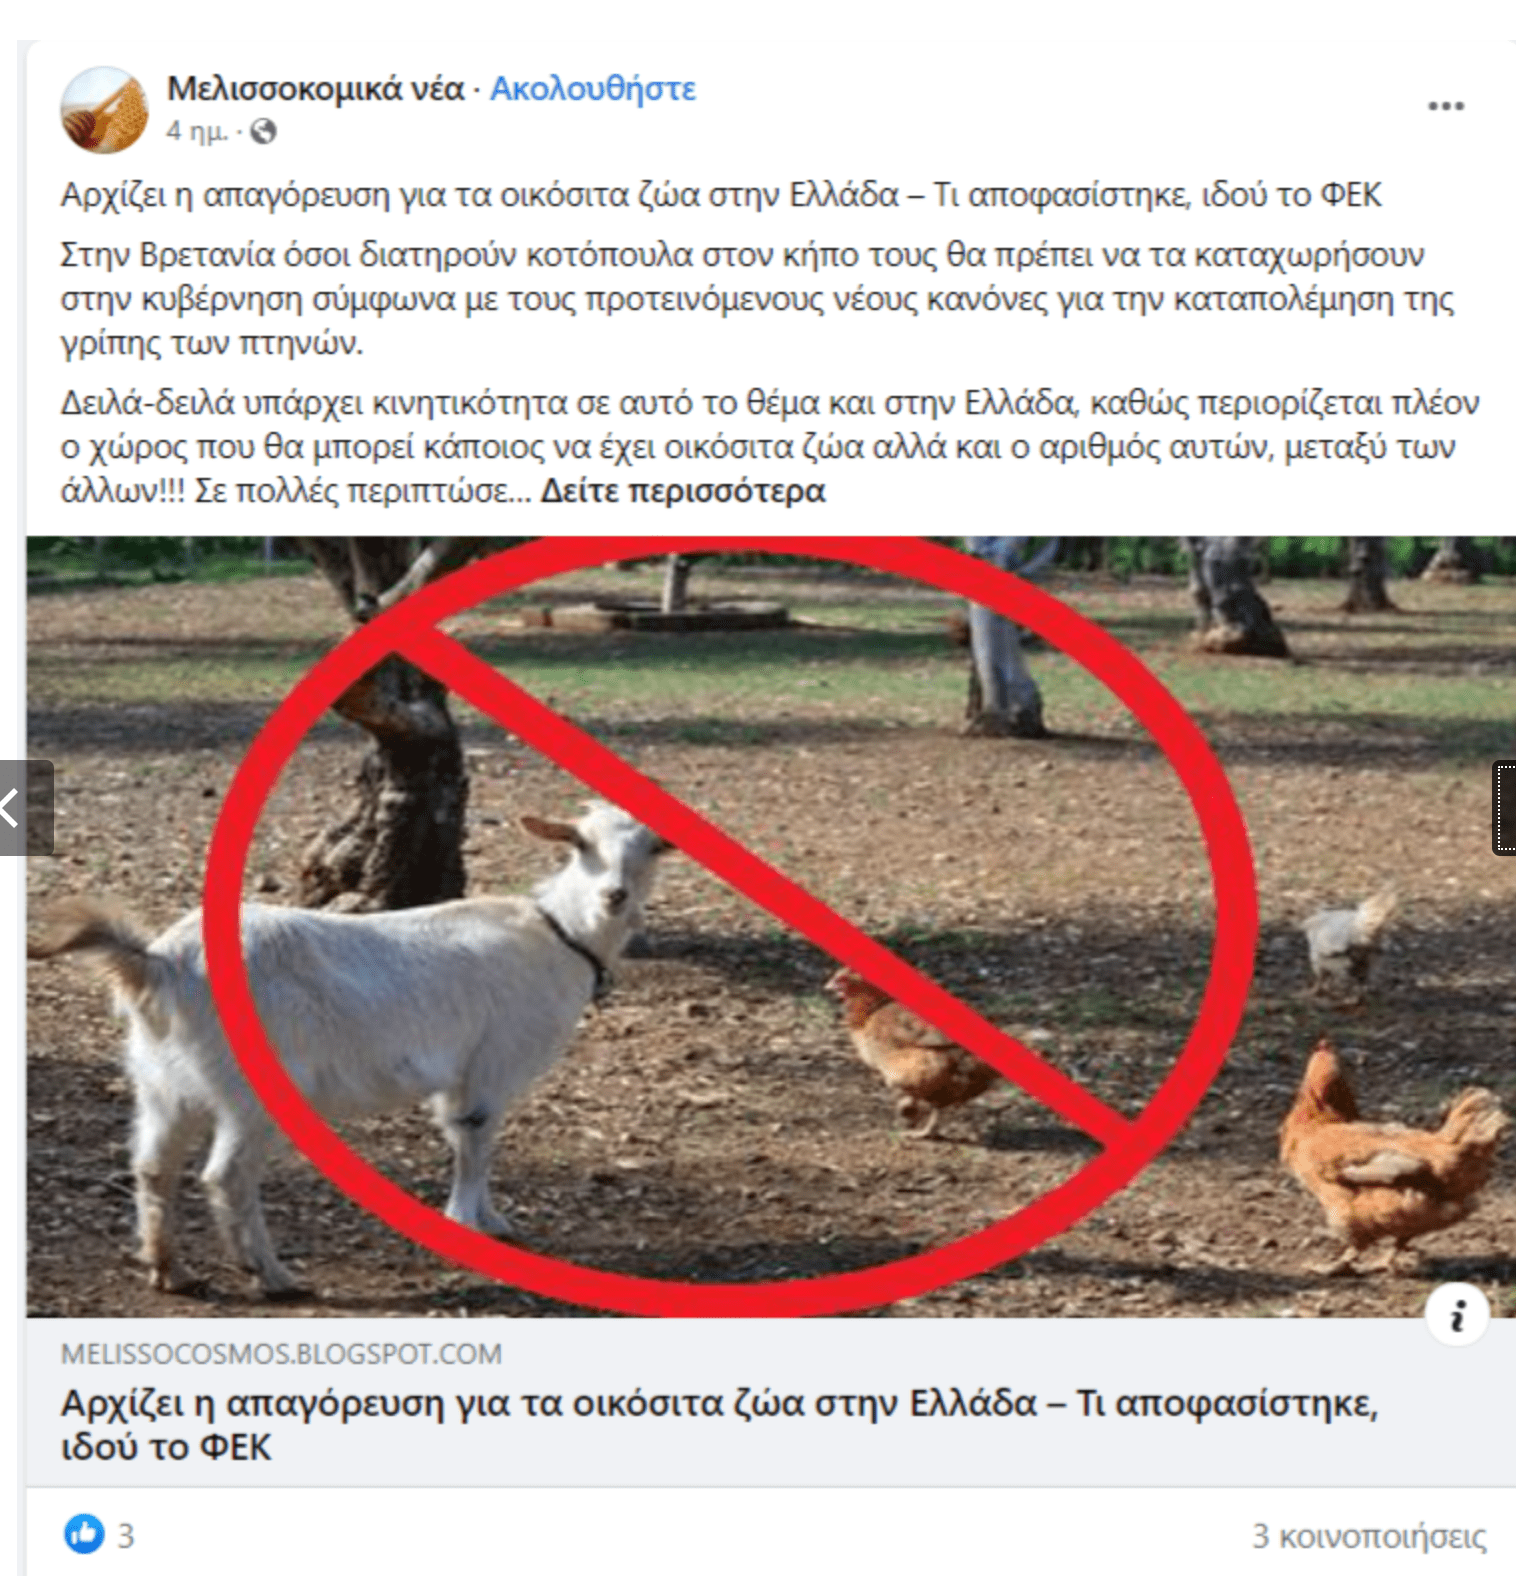Follow the page via Ακολουθήστε

pyautogui.click(x=592, y=88)
